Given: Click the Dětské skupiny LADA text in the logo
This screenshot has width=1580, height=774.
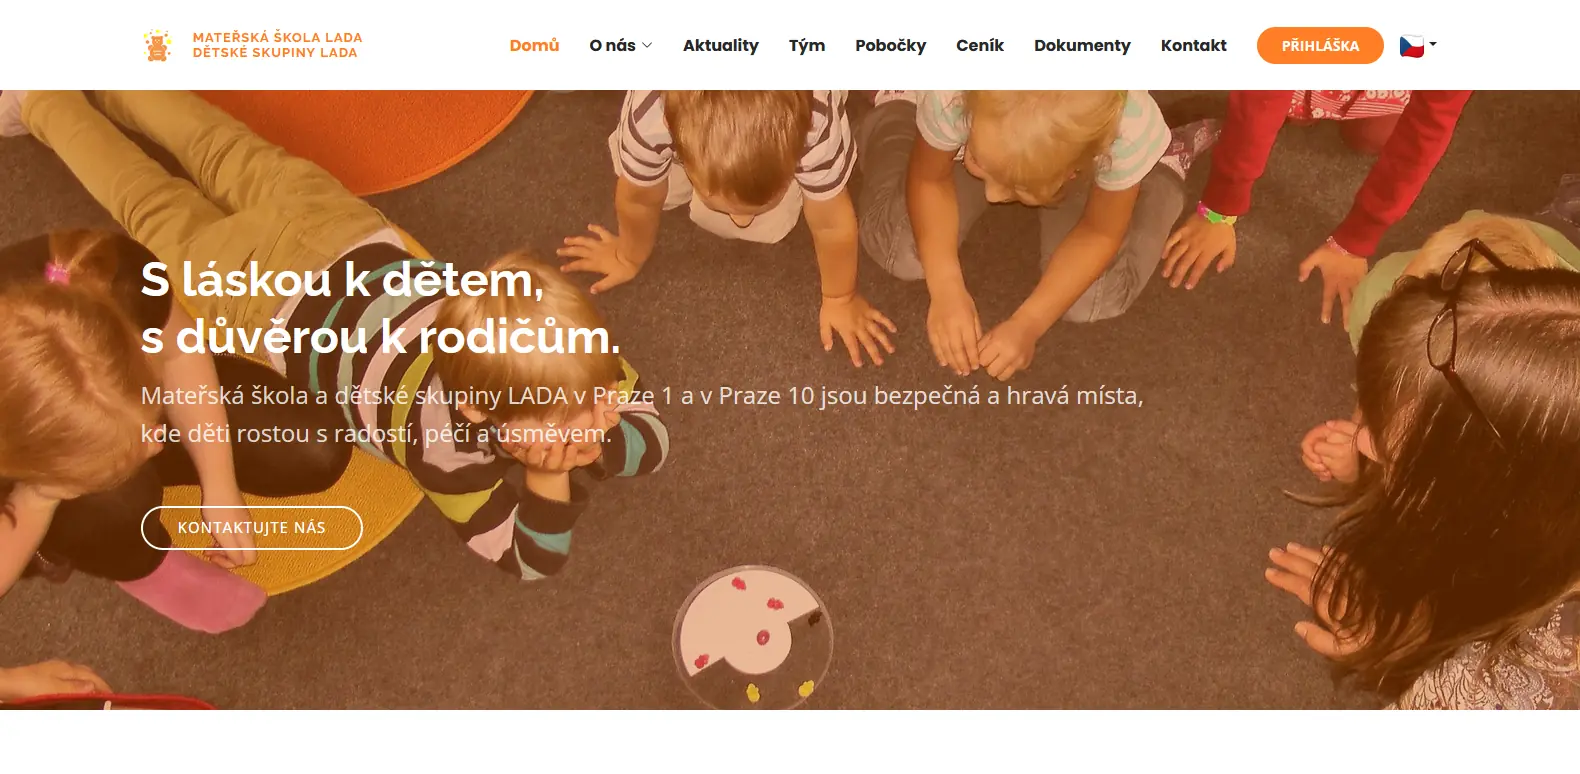Looking at the screenshot, I should [x=275, y=53].
